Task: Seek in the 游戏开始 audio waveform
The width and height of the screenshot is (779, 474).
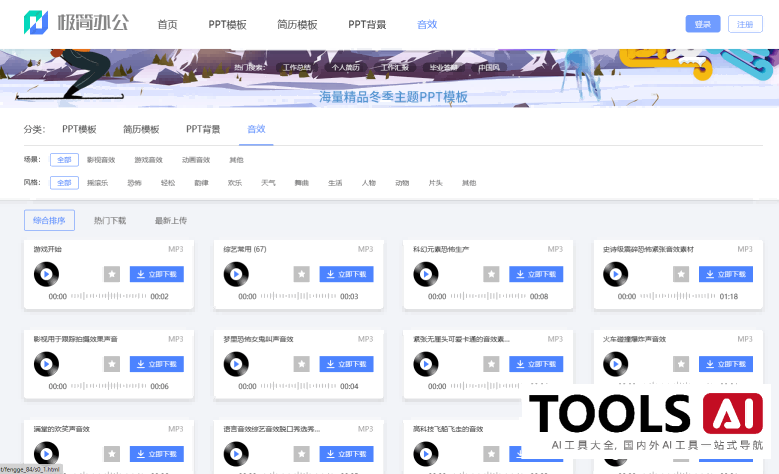Action: 108,296
